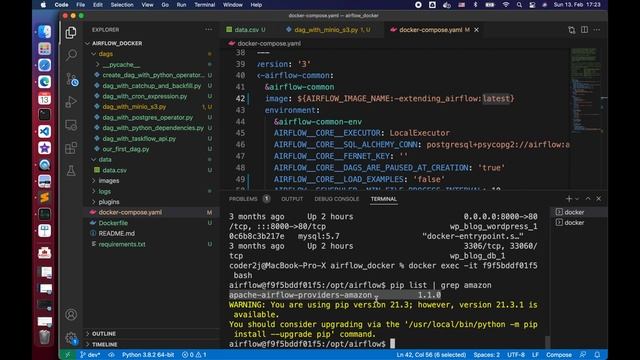The image size is (640, 360).
Task: Expand the TIMELINE section
Action: tap(104, 344)
